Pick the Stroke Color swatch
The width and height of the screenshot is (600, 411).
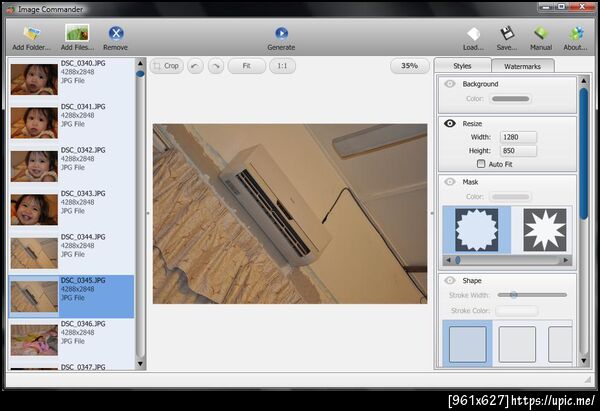[517, 310]
